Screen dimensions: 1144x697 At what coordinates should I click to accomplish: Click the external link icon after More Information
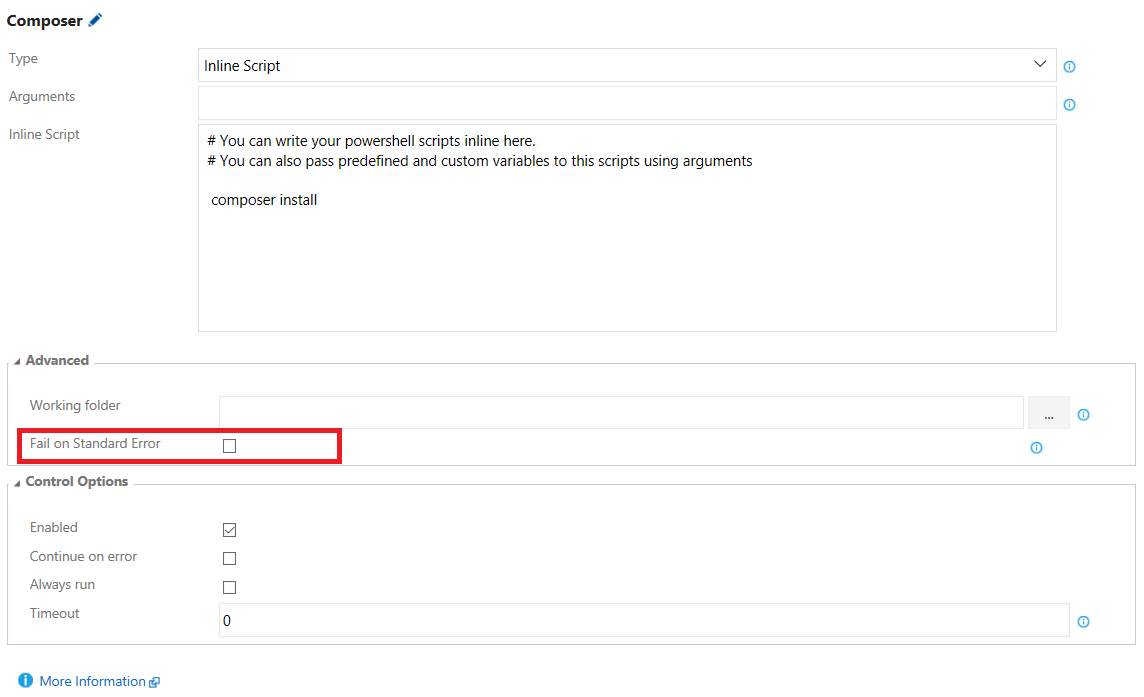tap(154, 683)
